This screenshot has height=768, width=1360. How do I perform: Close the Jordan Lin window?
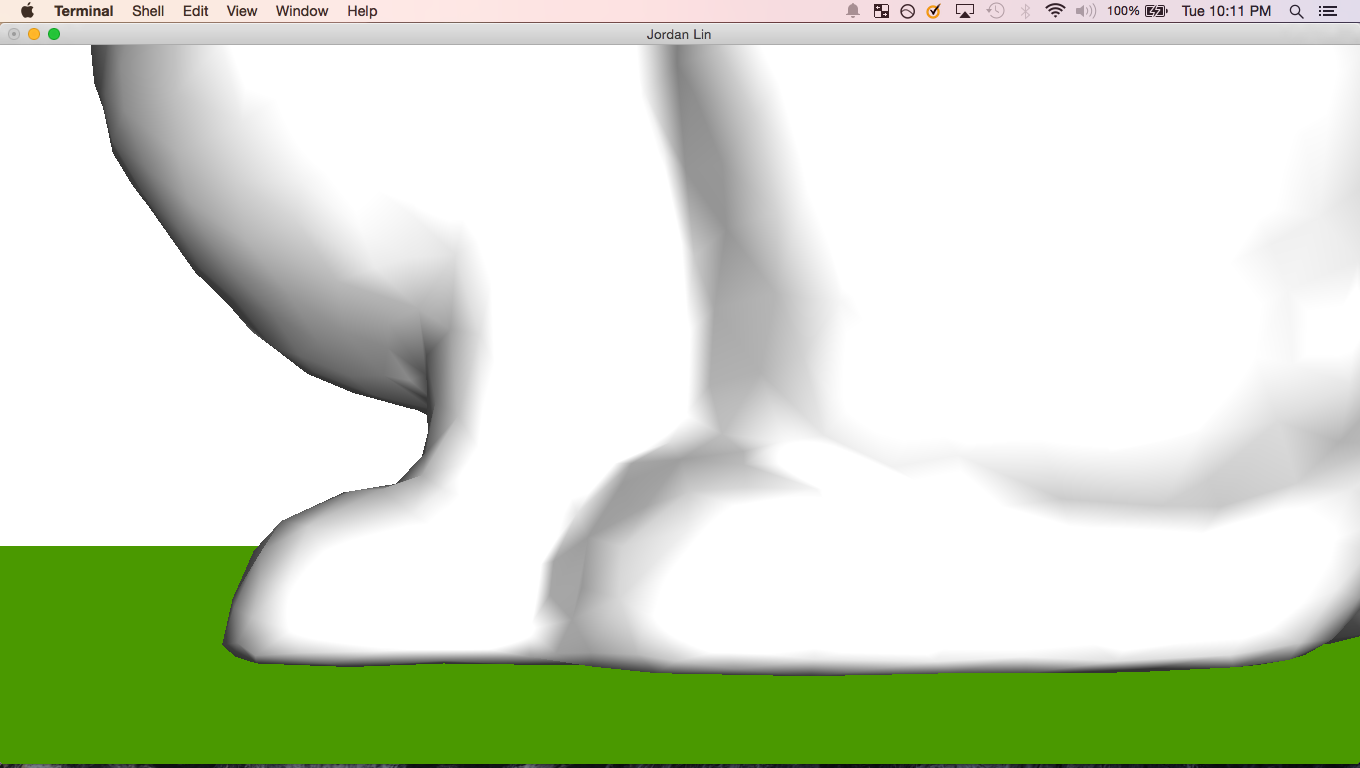coord(14,34)
